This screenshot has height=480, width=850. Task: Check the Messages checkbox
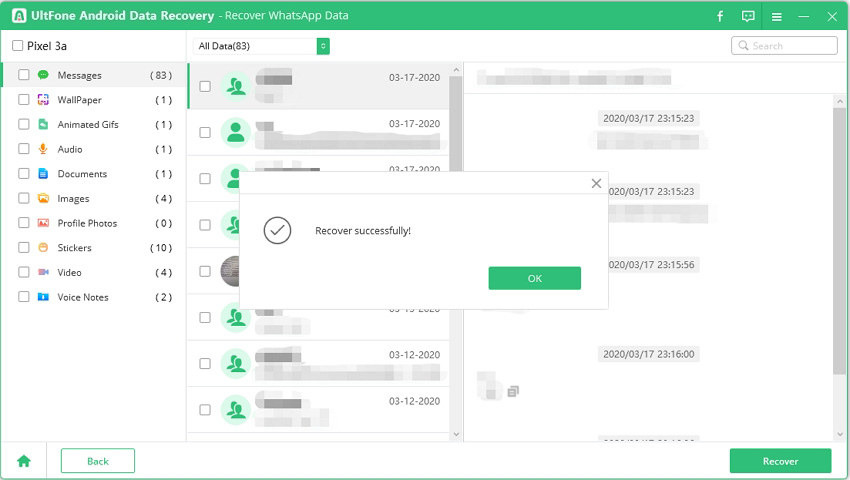pos(24,75)
